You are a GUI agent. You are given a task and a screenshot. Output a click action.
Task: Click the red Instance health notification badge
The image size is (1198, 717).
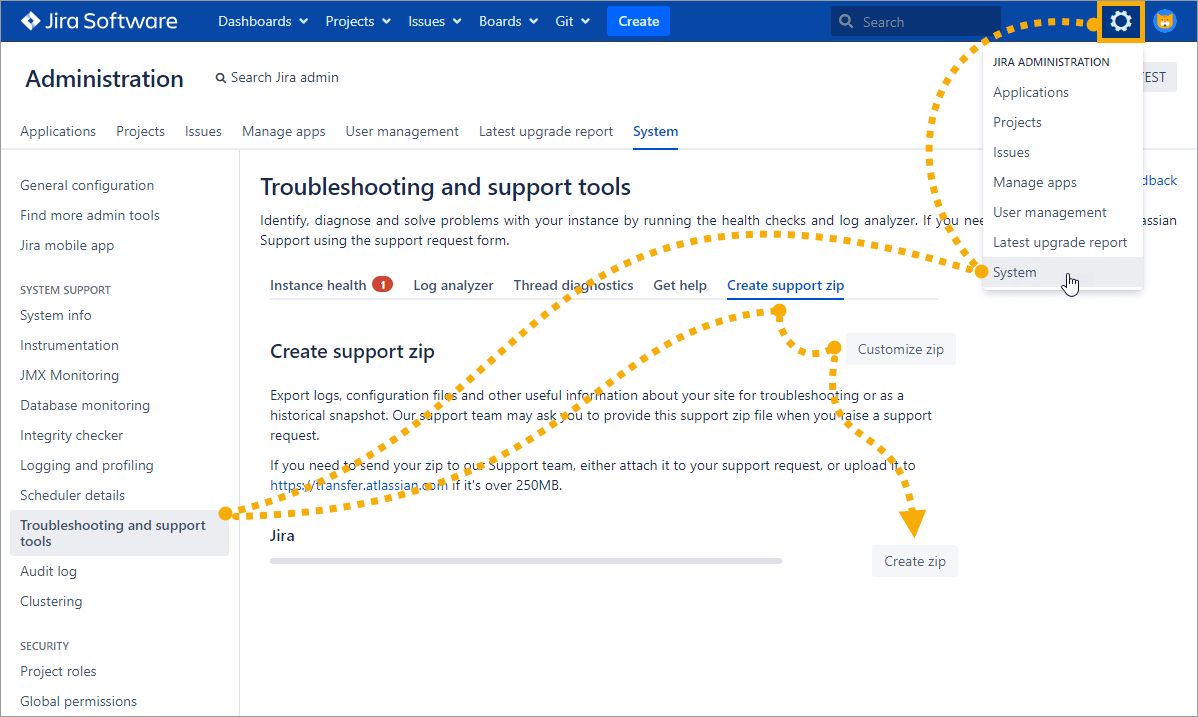pyautogui.click(x=382, y=285)
